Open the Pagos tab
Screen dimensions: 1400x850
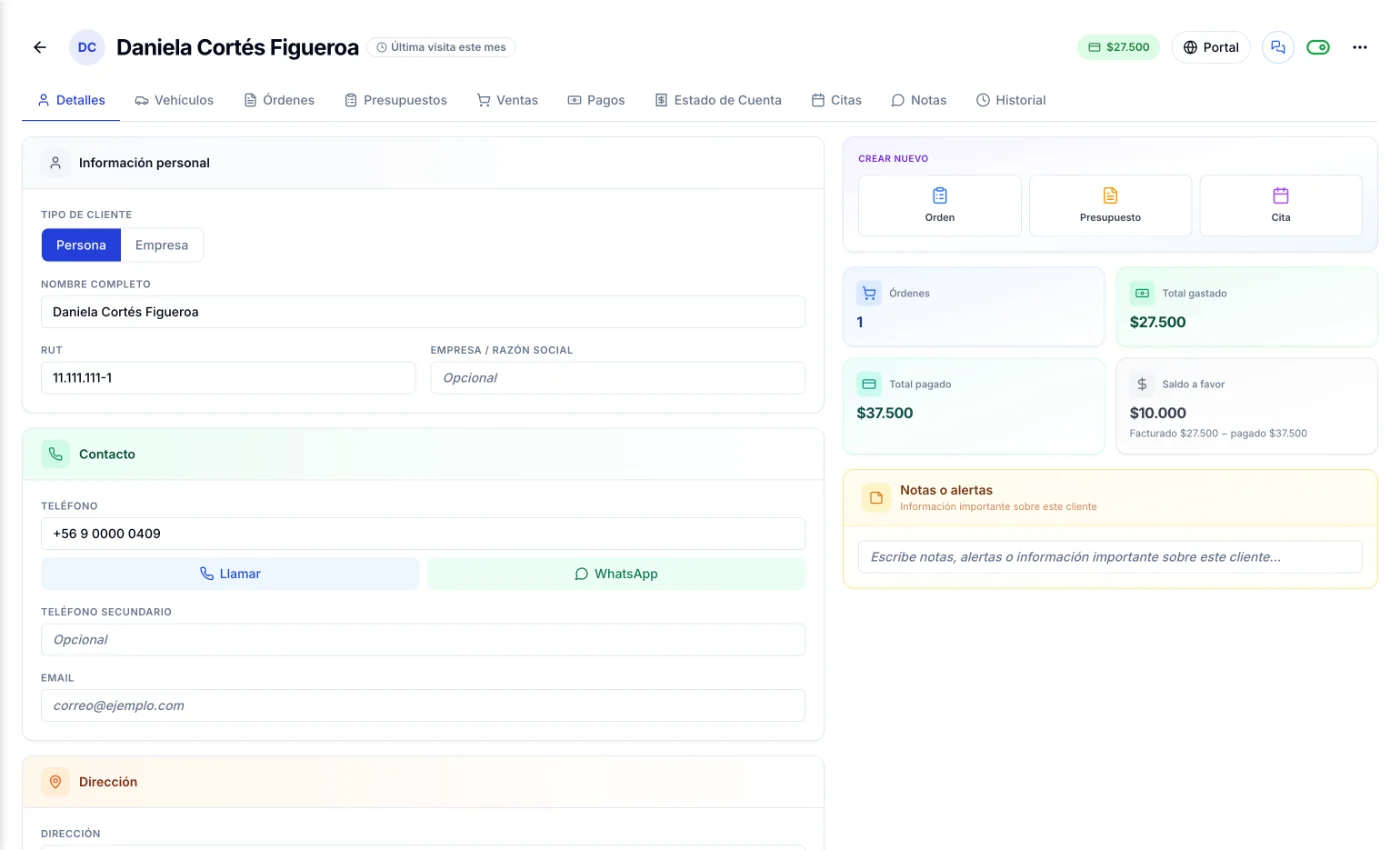(x=596, y=100)
